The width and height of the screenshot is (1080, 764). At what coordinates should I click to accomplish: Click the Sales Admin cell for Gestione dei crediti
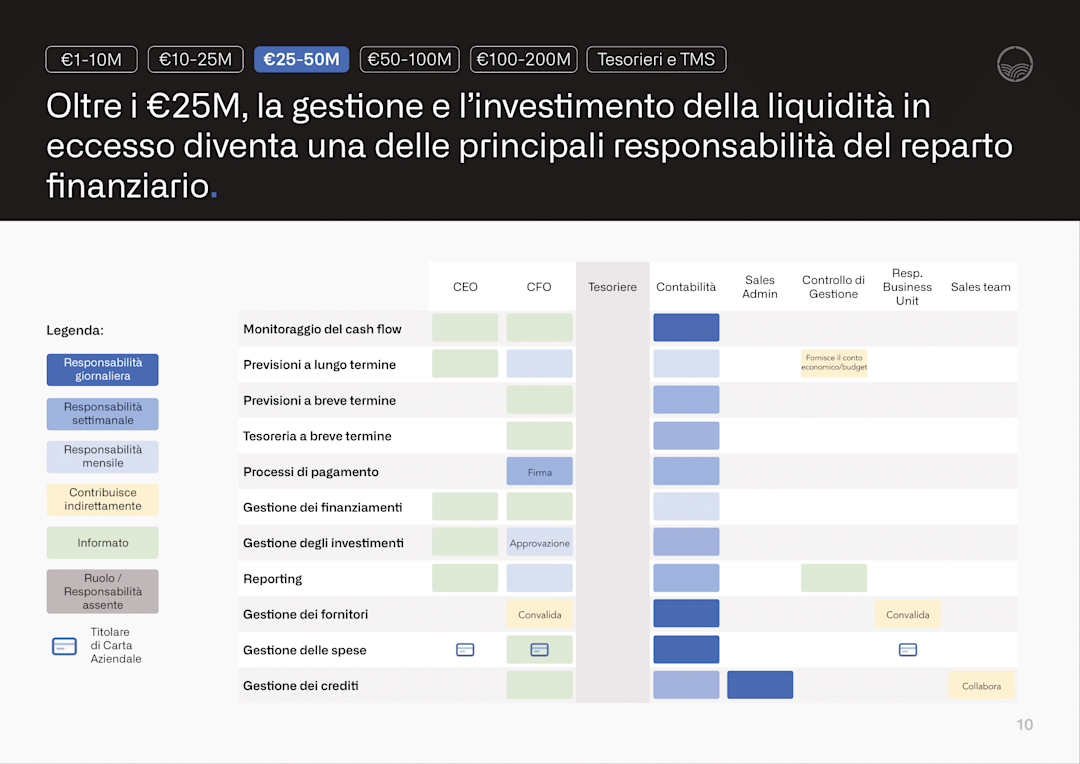[760, 685]
